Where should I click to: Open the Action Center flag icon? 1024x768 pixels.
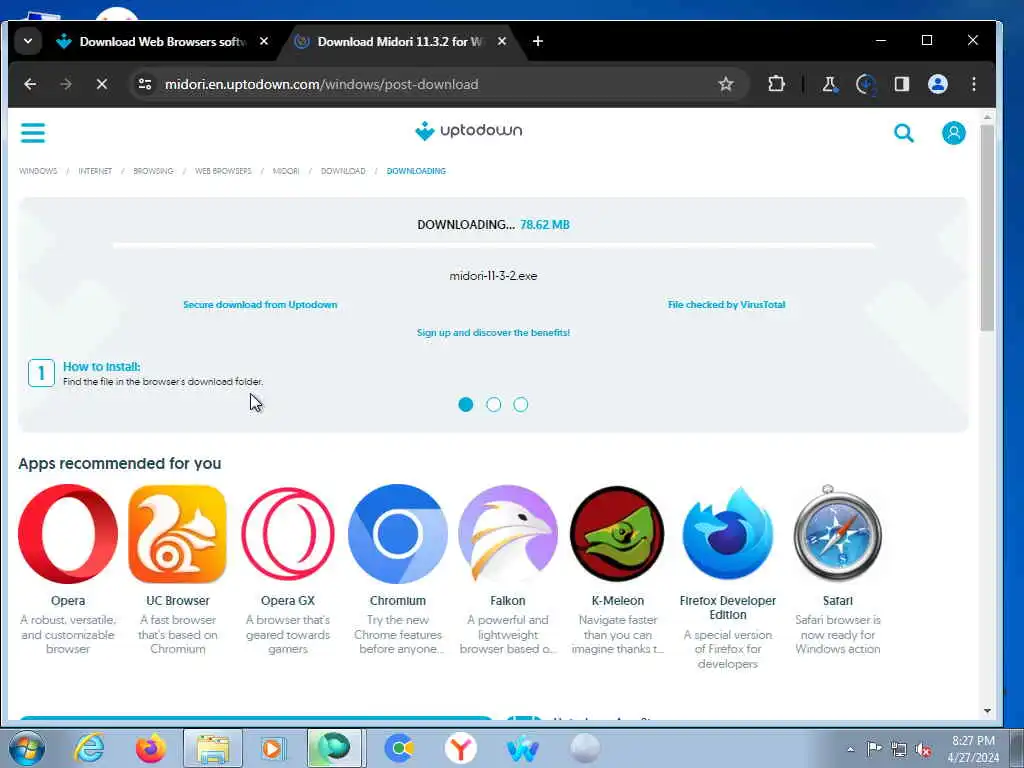[874, 748]
